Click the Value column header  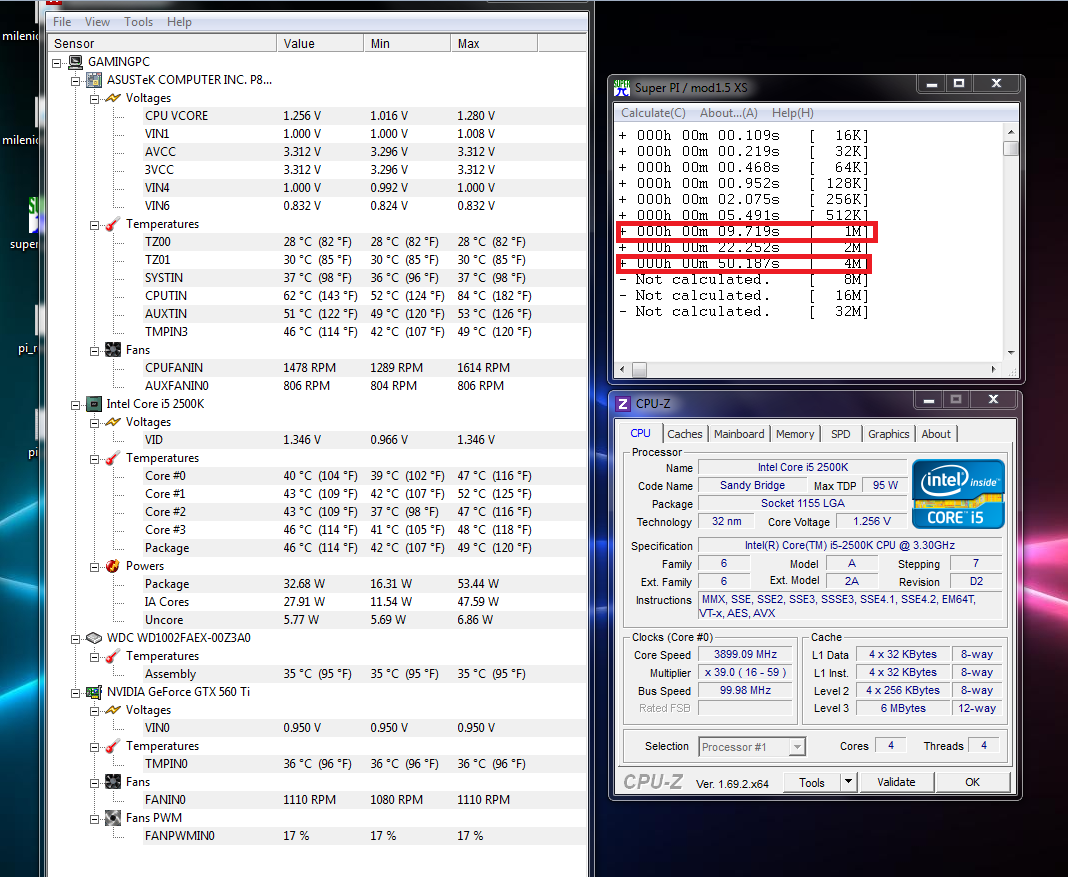(x=299, y=43)
